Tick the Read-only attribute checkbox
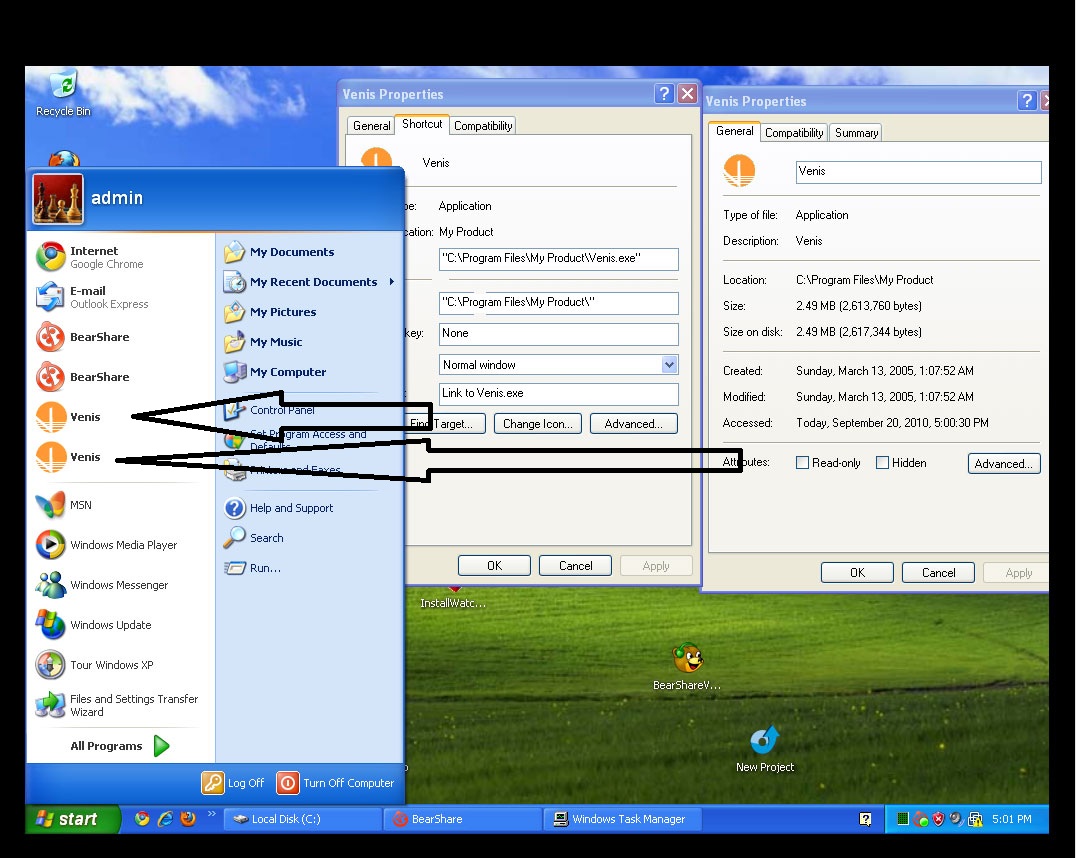 point(802,463)
